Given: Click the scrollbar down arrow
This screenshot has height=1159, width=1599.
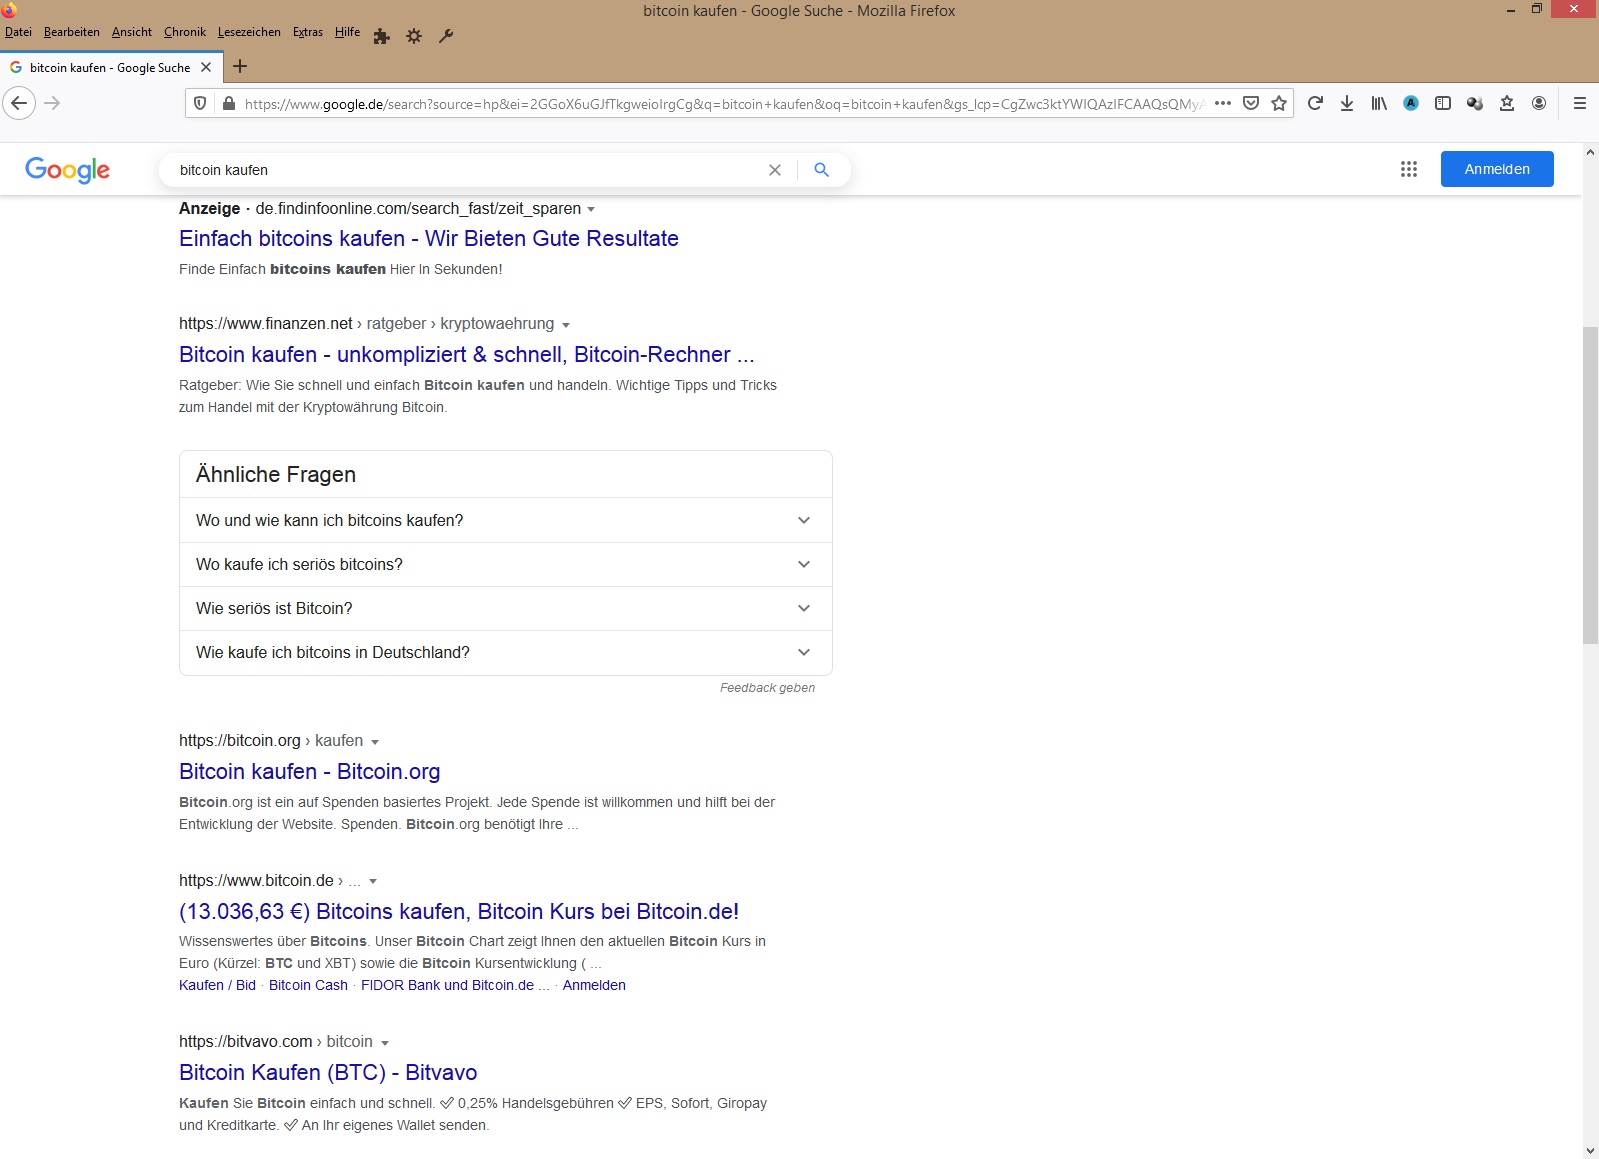Looking at the screenshot, I should (x=1590, y=1151).
